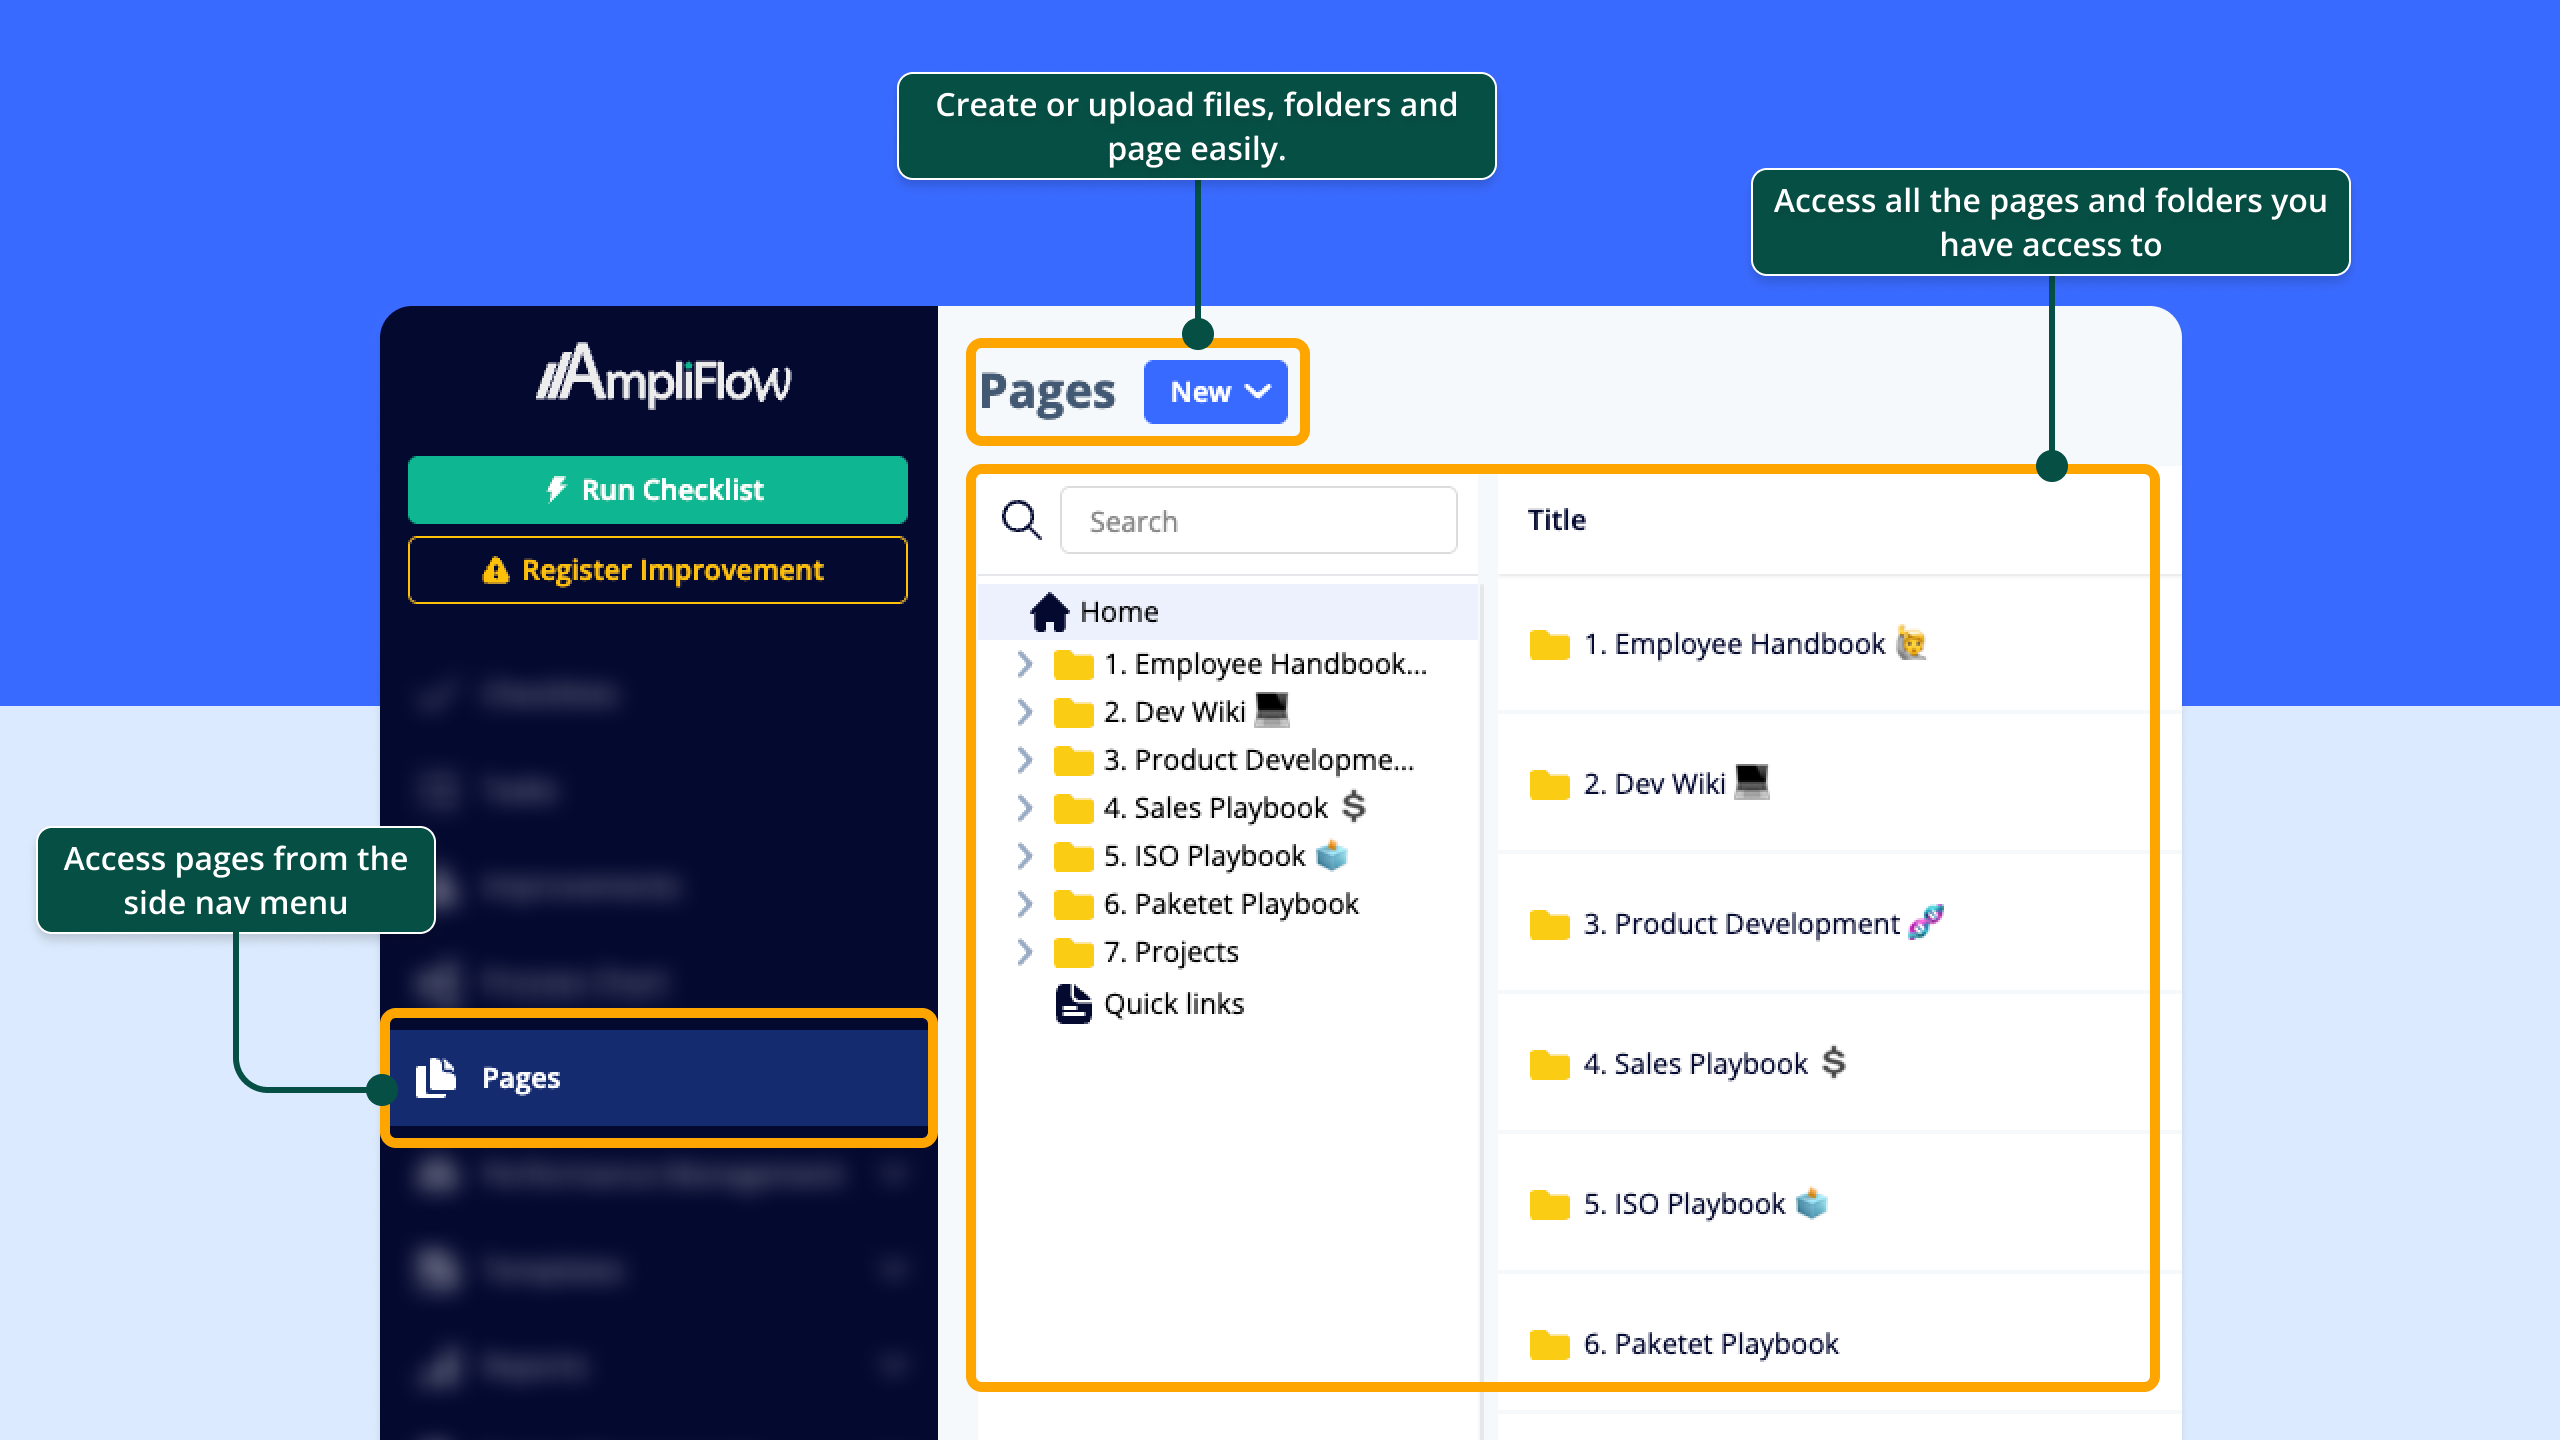Select Quick links in the tree
The image size is (2560, 1440).
tap(1173, 1003)
